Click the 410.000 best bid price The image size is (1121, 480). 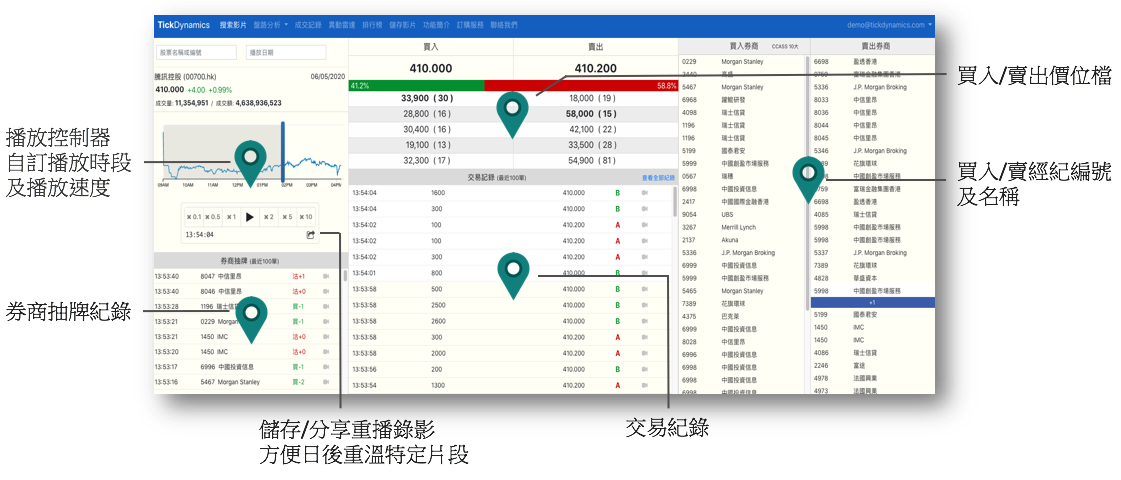coord(430,68)
